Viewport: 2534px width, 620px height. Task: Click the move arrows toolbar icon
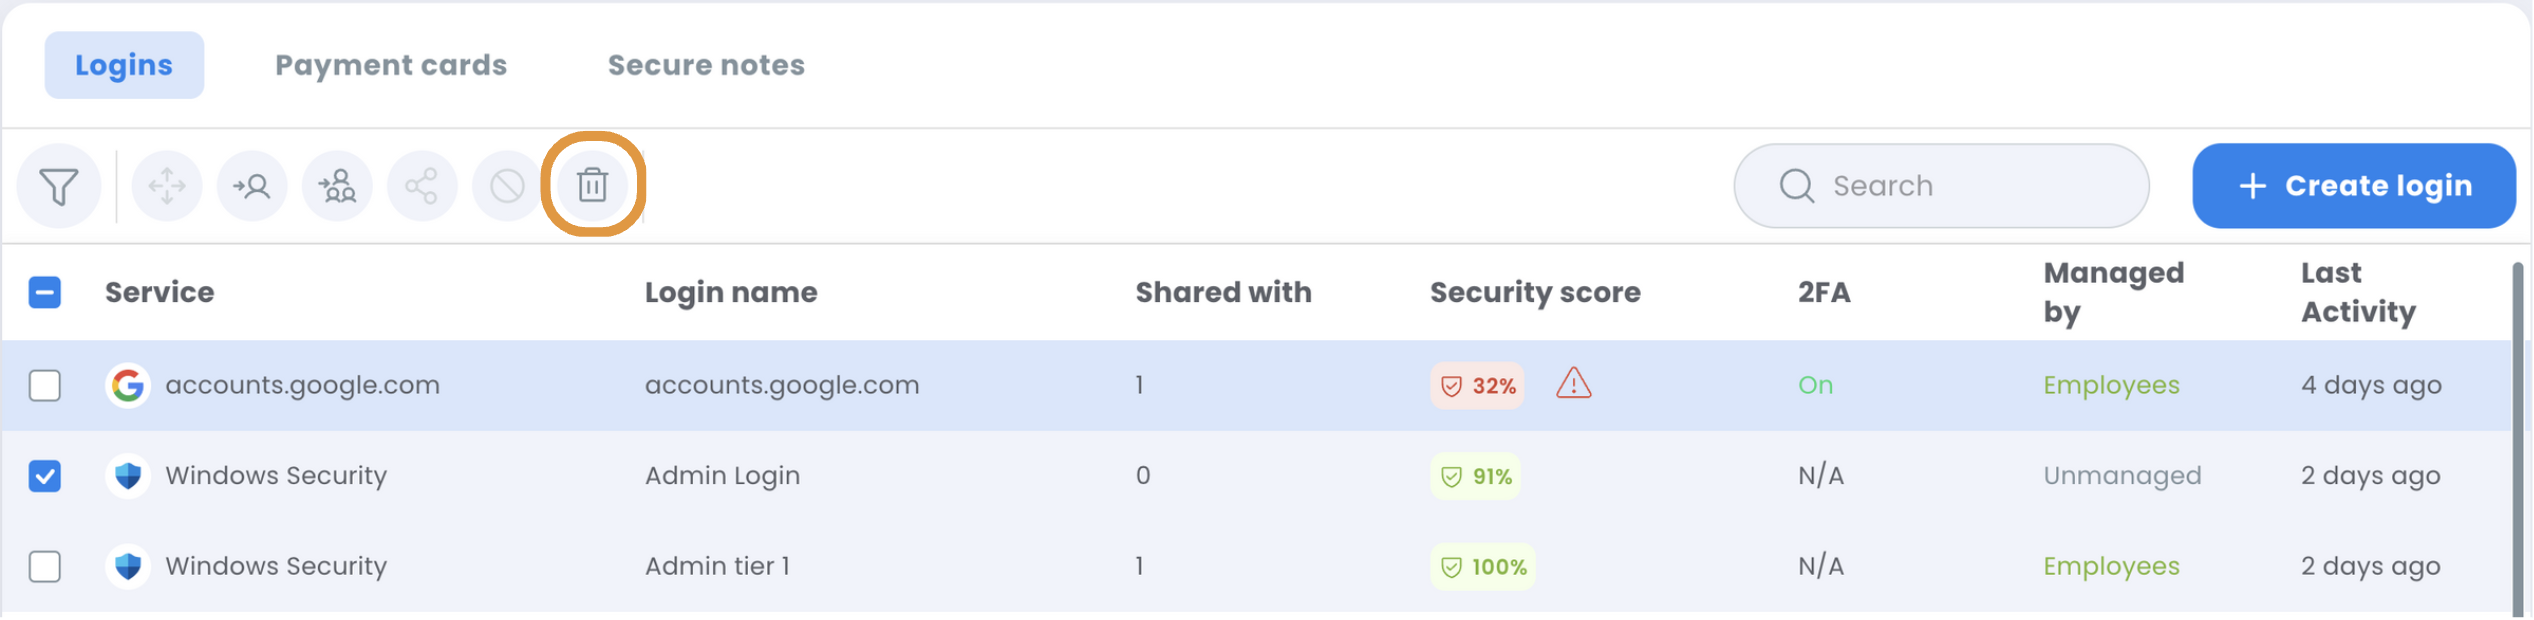point(167,186)
